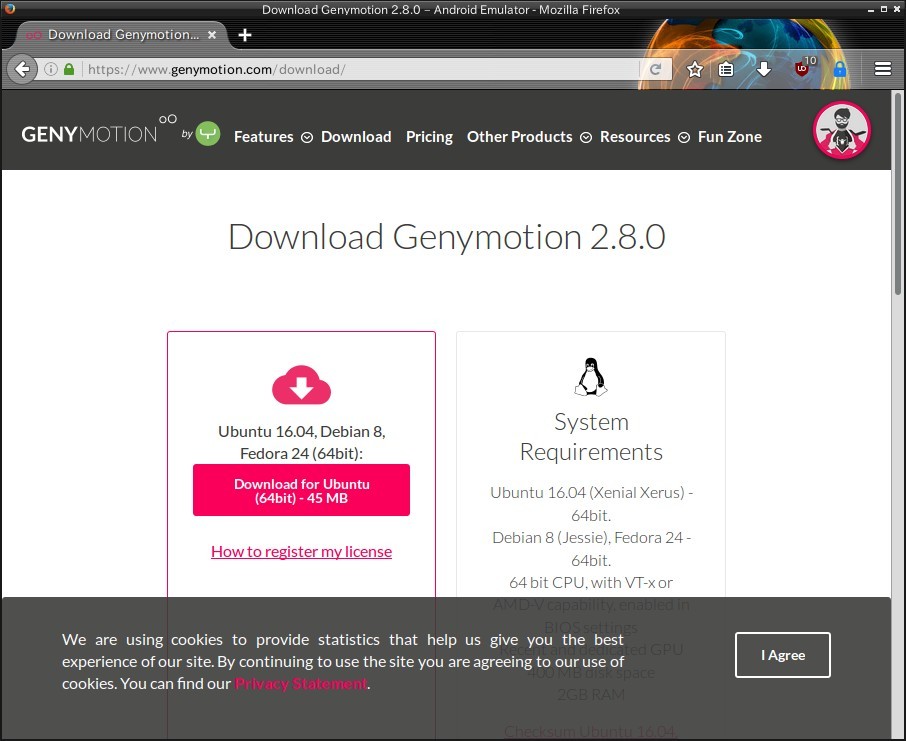The height and width of the screenshot is (741, 906).
Task: Click the Genymotion logo
Action: (x=99, y=130)
